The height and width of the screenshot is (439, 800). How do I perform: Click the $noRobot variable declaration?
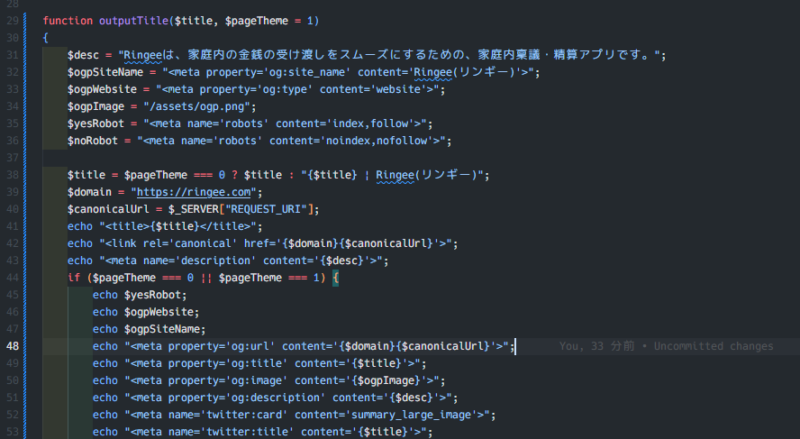point(94,140)
